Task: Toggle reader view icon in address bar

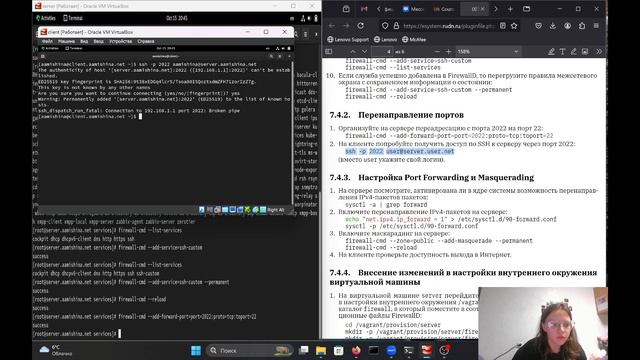Action: (x=503, y=26)
